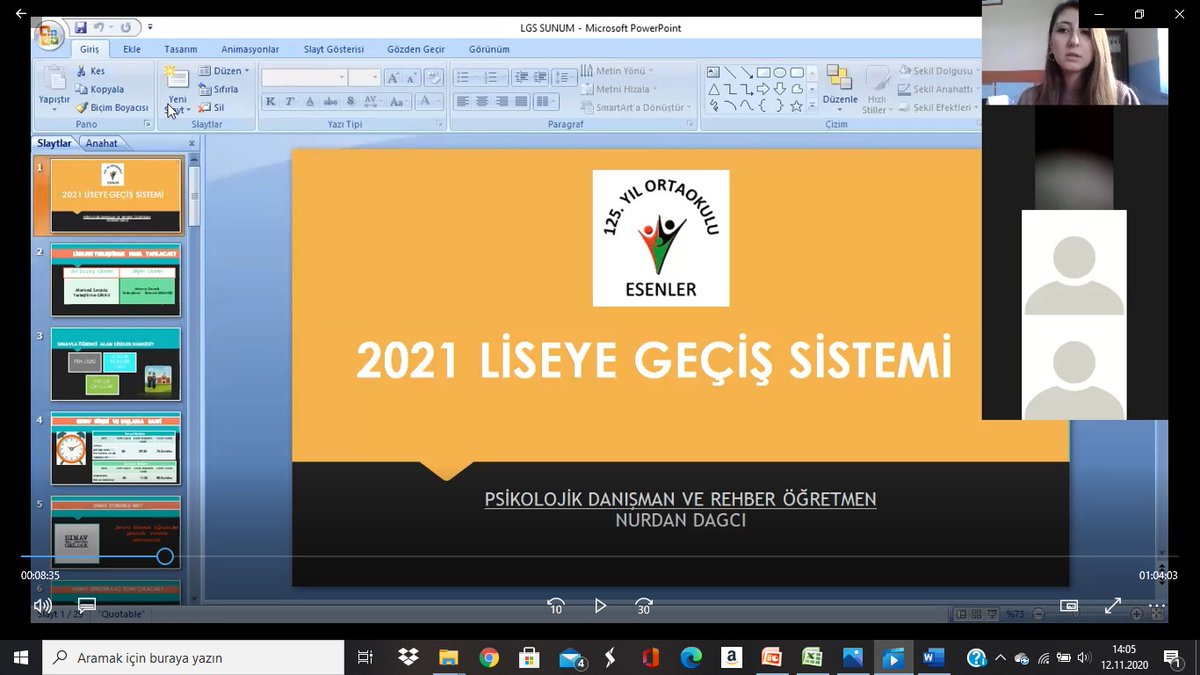The image size is (1200, 675).
Task: Enter full screen with the expand arrows icon
Action: pos(1113,605)
